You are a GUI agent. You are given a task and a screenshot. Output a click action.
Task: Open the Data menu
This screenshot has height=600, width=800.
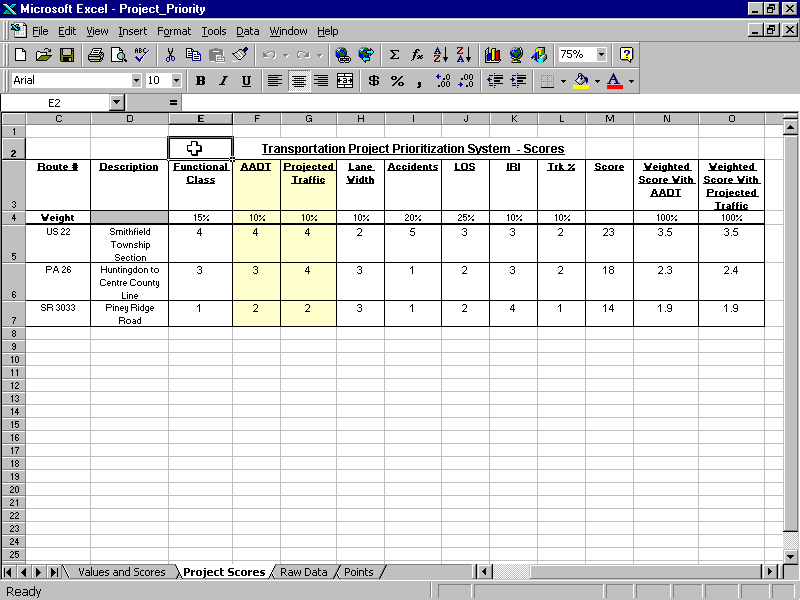coord(247,31)
